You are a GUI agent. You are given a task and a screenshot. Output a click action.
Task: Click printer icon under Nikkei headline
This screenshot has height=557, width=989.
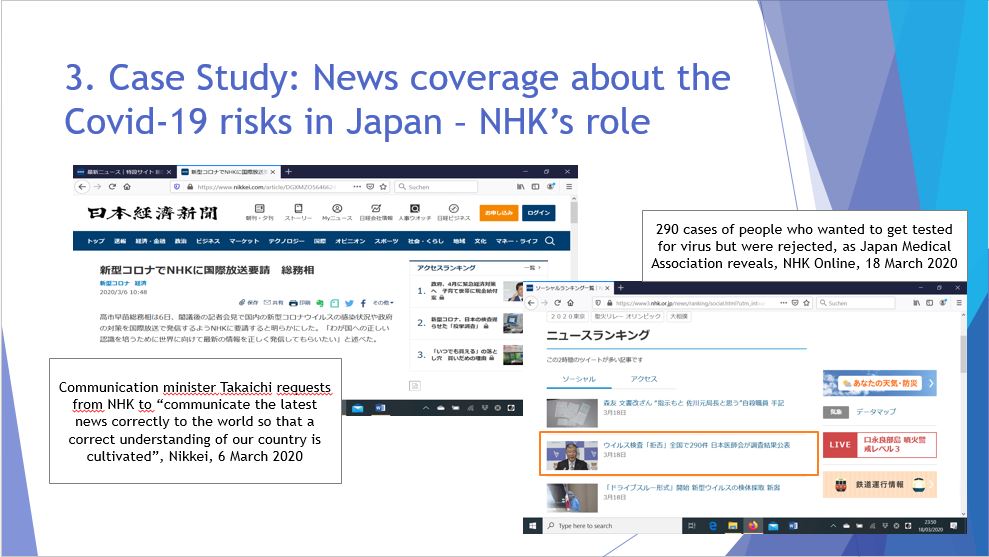pyautogui.click(x=293, y=303)
